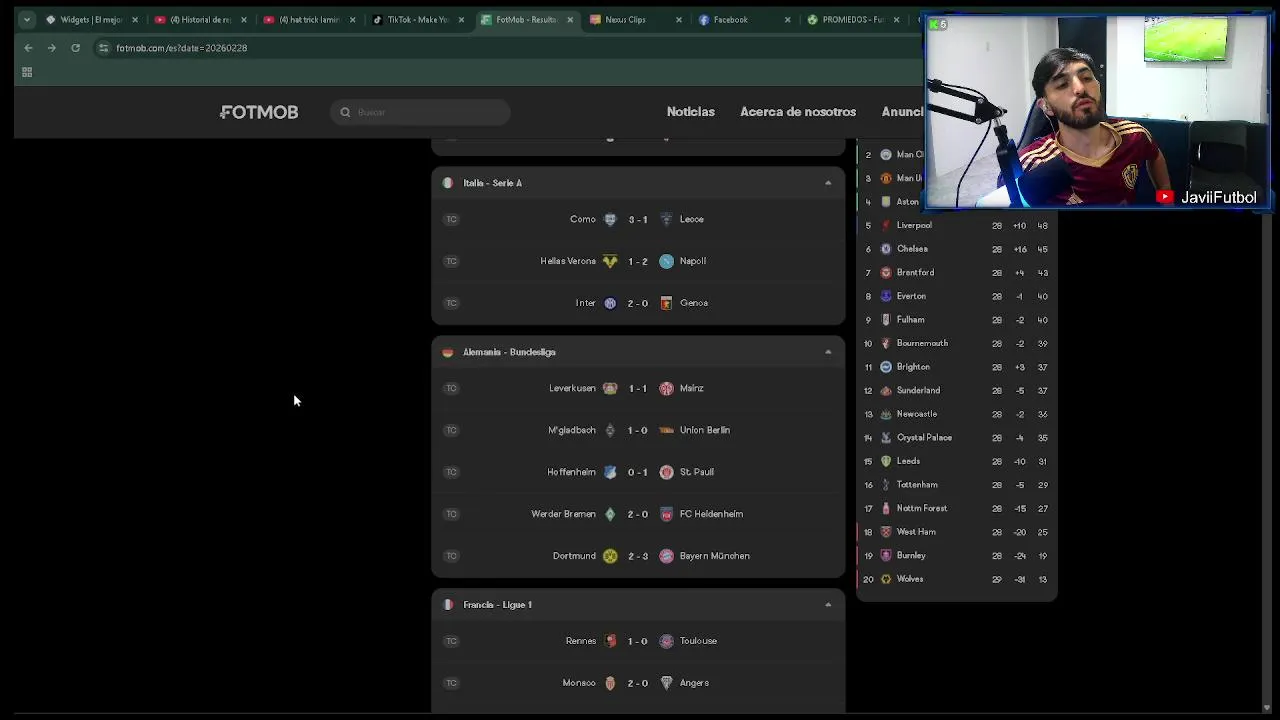Switch to the Nexus Clips tab
The height and width of the screenshot is (720, 1280).
634,19
